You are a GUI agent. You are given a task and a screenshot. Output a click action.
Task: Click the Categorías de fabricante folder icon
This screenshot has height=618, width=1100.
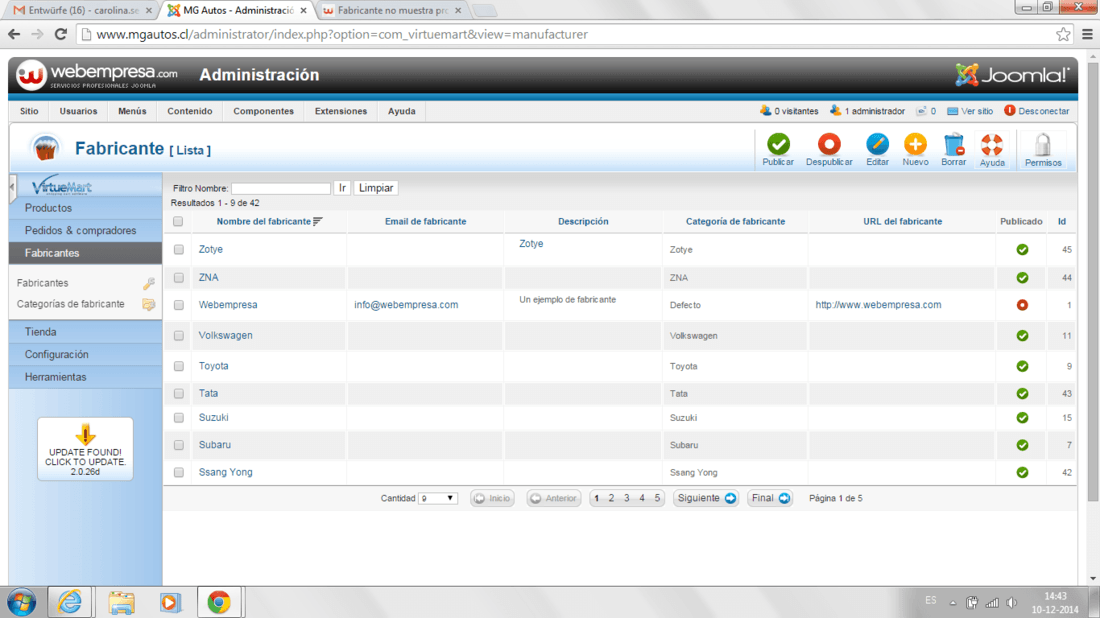[x=149, y=304]
